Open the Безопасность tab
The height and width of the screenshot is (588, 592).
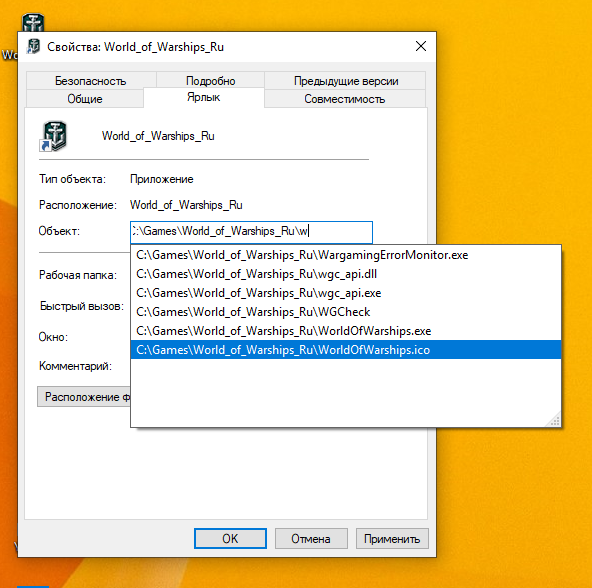tap(91, 80)
